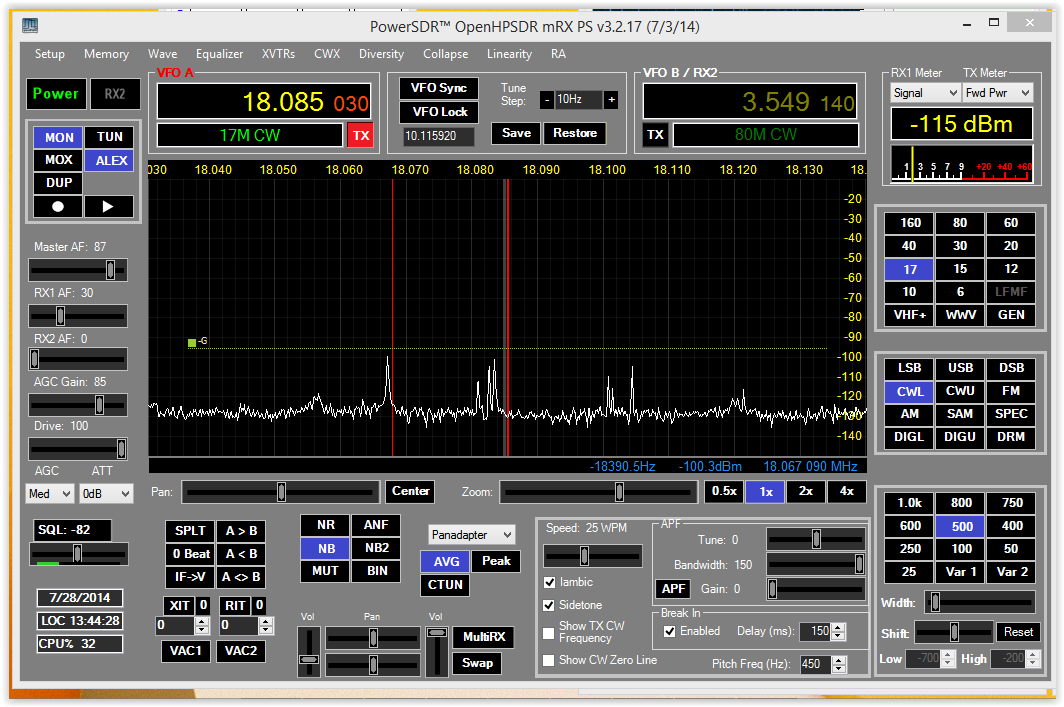Open the AGC Med dropdown
Viewport: 1064px width, 707px height.
(50, 494)
